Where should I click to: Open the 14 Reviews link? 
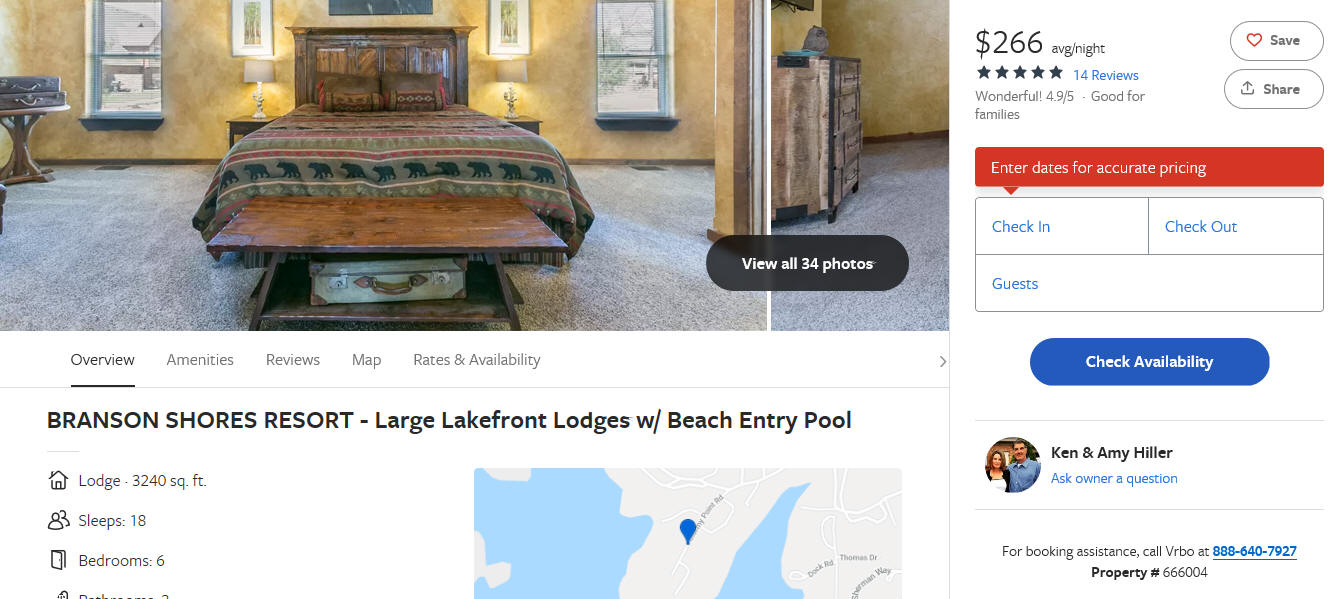click(1106, 75)
